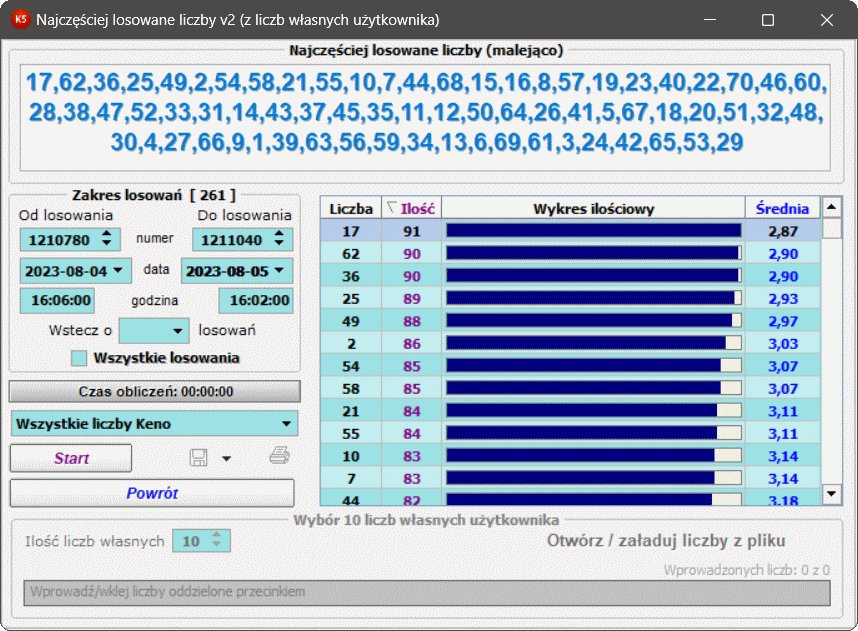Click the save disk icon
The height and width of the screenshot is (631, 858).
[x=198, y=457]
